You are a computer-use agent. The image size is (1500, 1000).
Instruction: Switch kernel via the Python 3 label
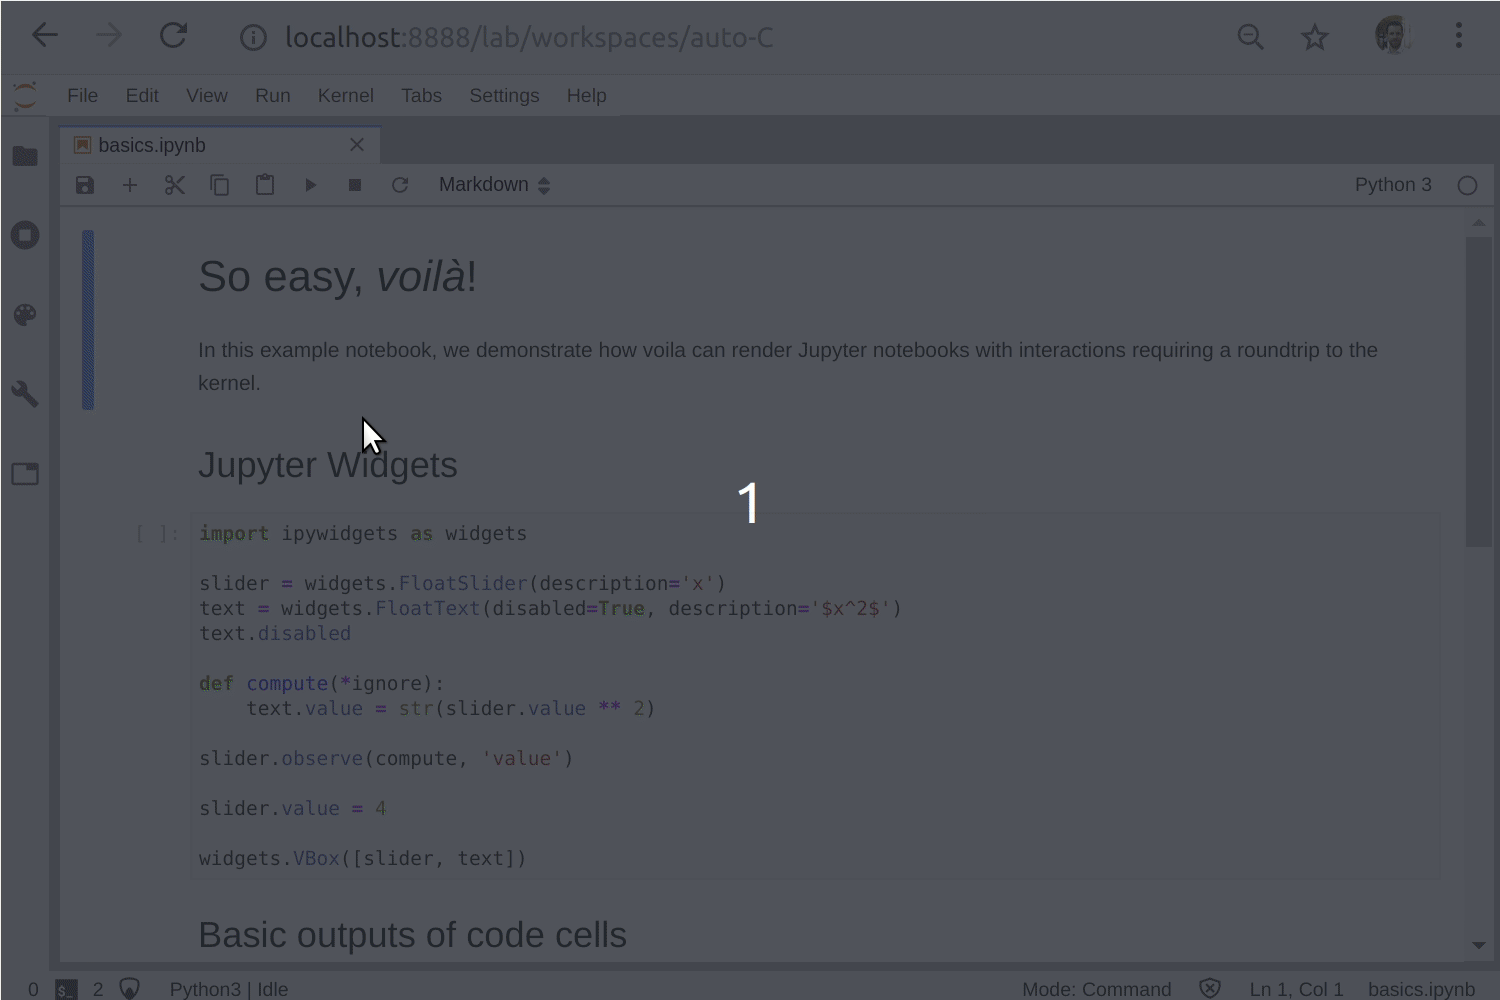click(1393, 185)
